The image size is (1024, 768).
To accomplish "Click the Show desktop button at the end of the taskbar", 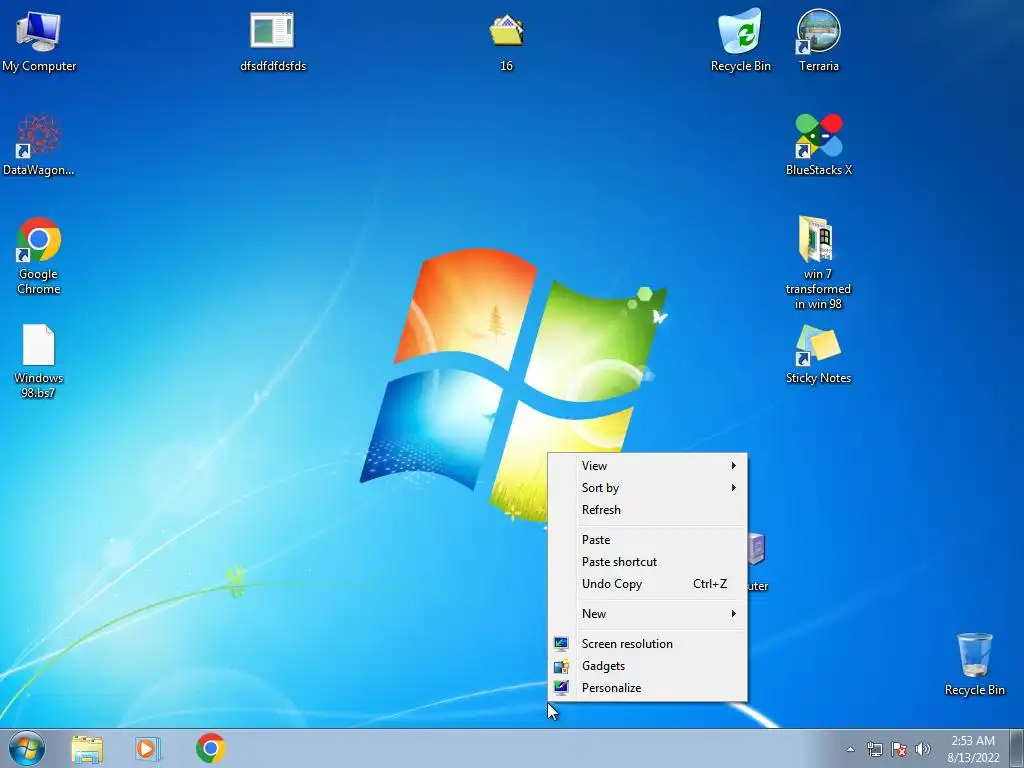I will click(x=1017, y=748).
